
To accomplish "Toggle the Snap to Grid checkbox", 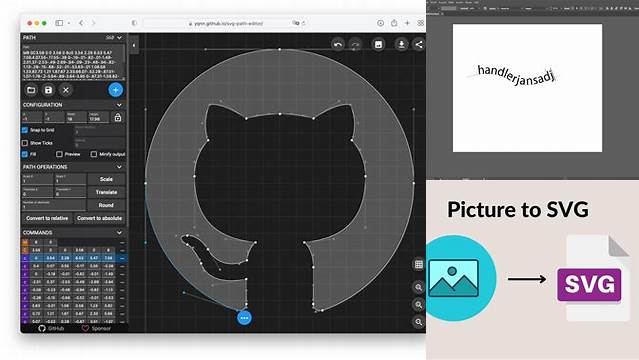I will click(x=25, y=130).
